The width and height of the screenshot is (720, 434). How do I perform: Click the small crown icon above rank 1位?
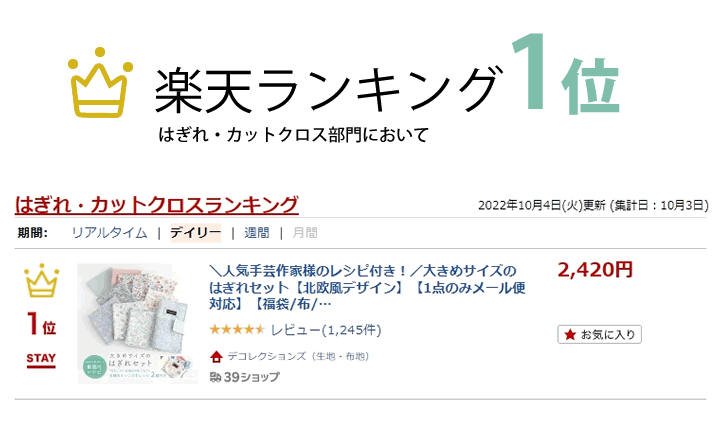(41, 283)
